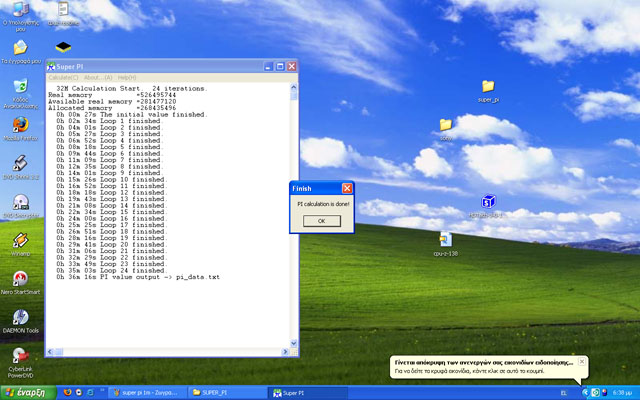The height and width of the screenshot is (400, 640).
Task: Click the vertical scrollbar thumb in Super PI
Action: click(294, 95)
